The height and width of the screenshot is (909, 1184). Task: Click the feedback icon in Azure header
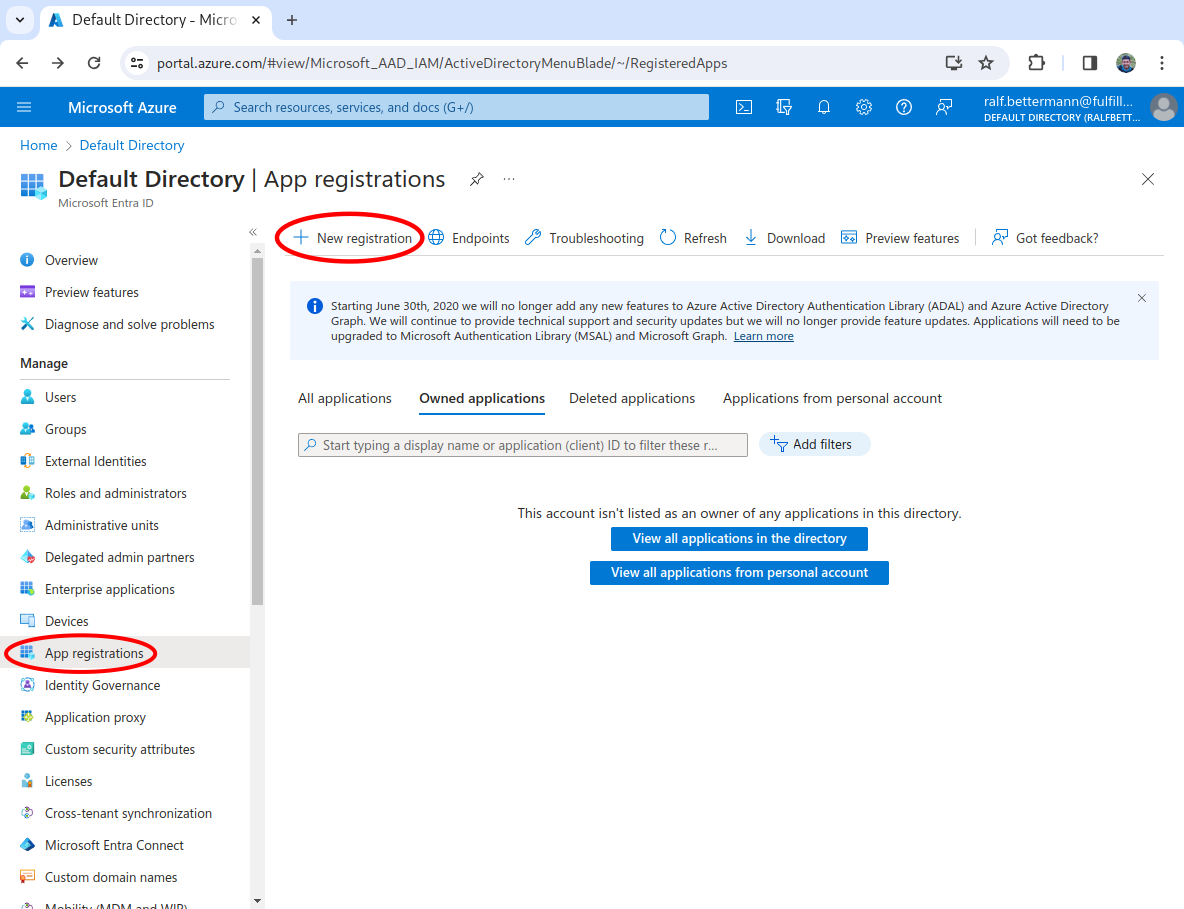944,107
